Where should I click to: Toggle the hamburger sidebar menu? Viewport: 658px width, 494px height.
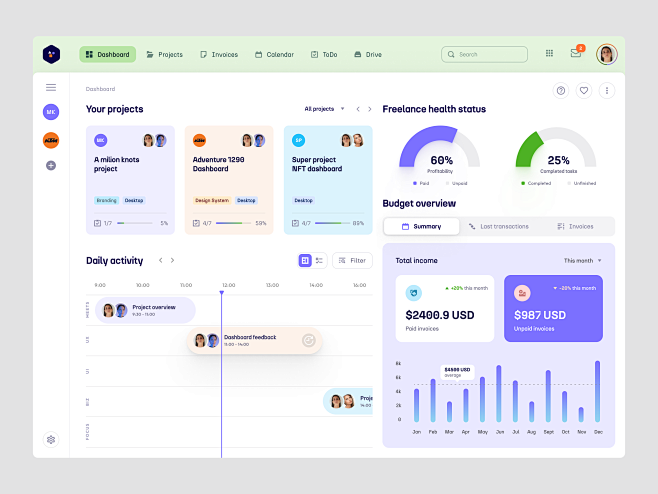tap(51, 87)
